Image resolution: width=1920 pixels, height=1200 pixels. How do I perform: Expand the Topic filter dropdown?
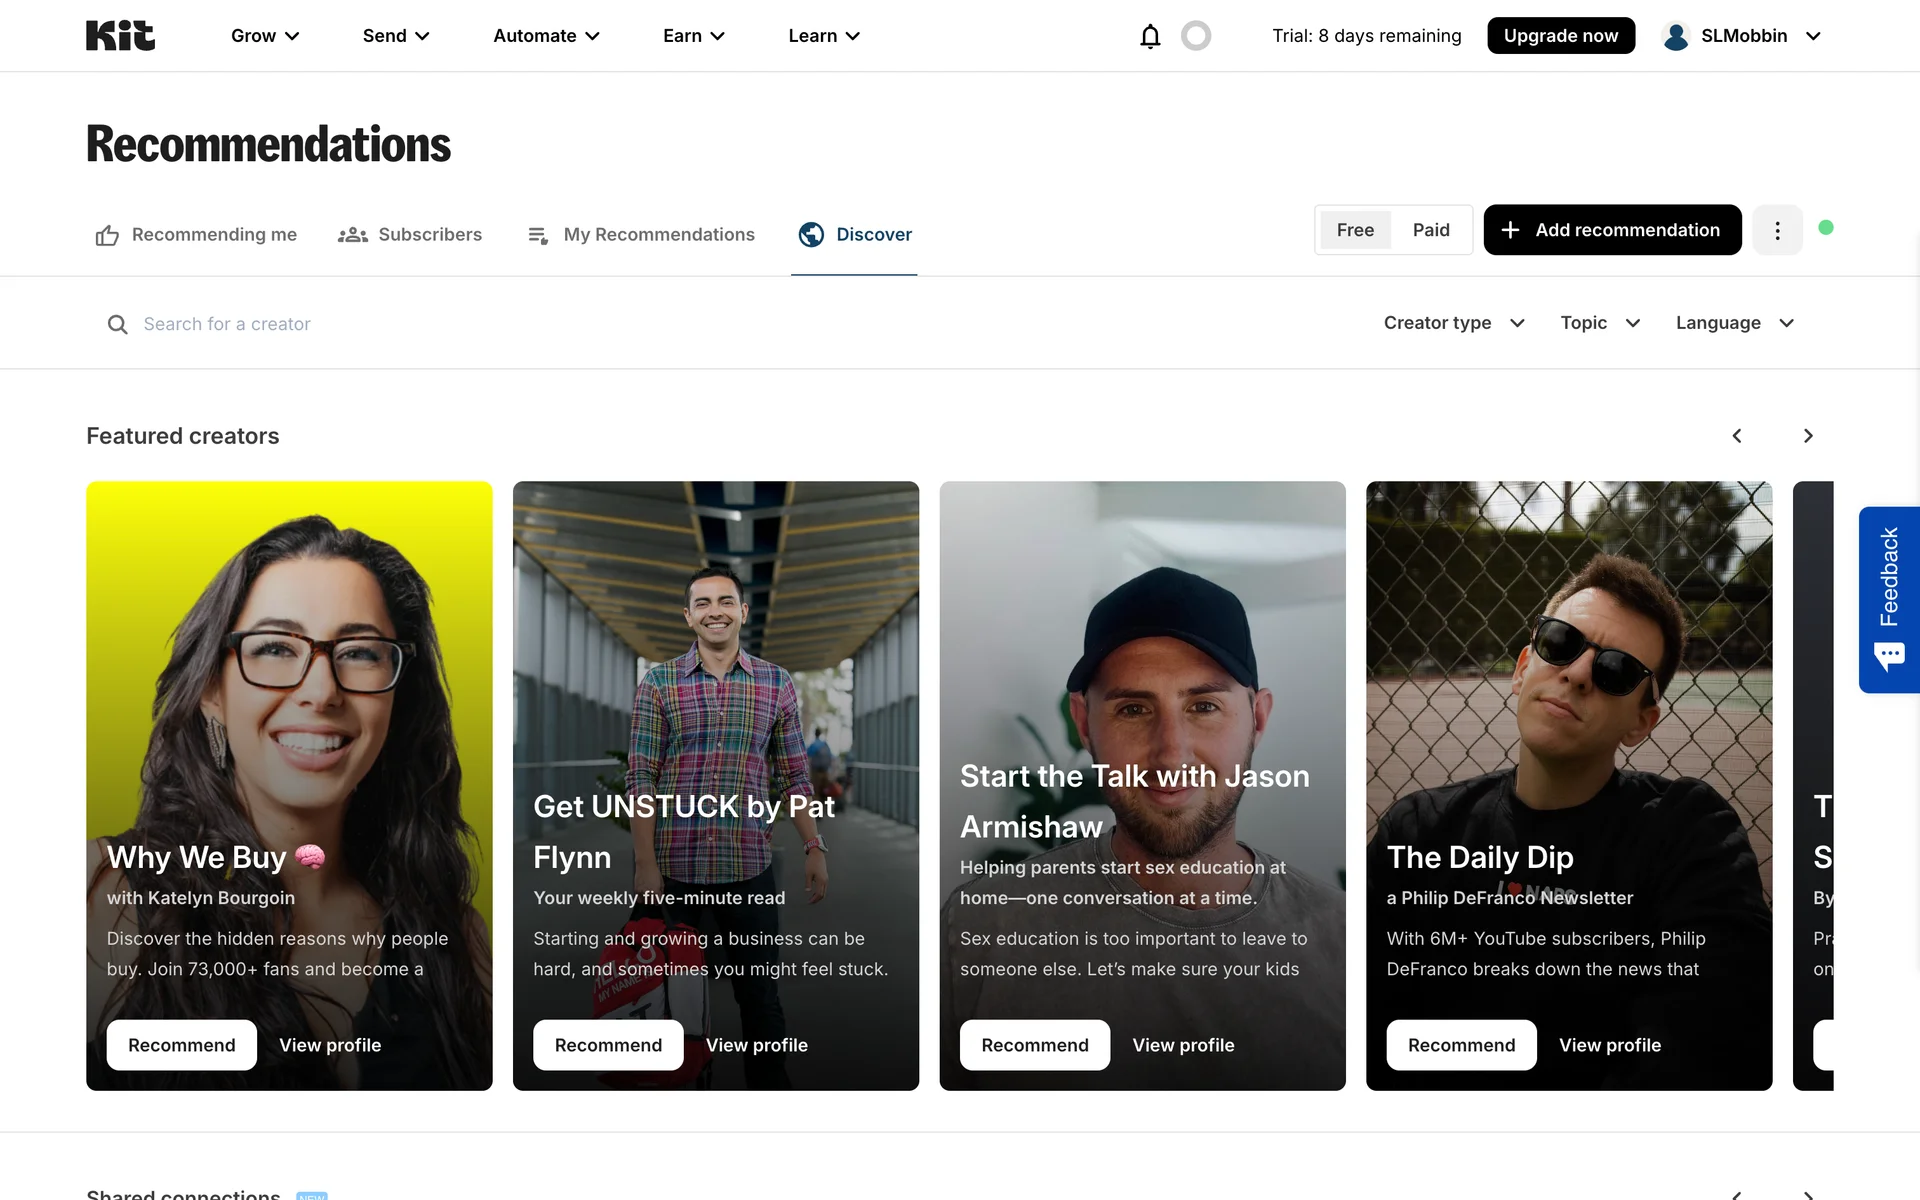click(x=1600, y=323)
